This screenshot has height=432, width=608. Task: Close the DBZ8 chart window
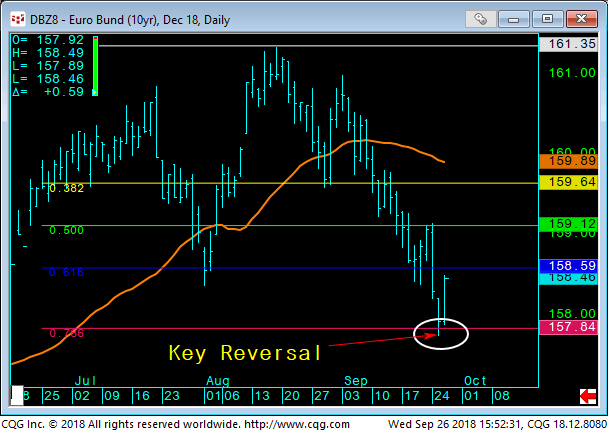[x=581, y=18]
